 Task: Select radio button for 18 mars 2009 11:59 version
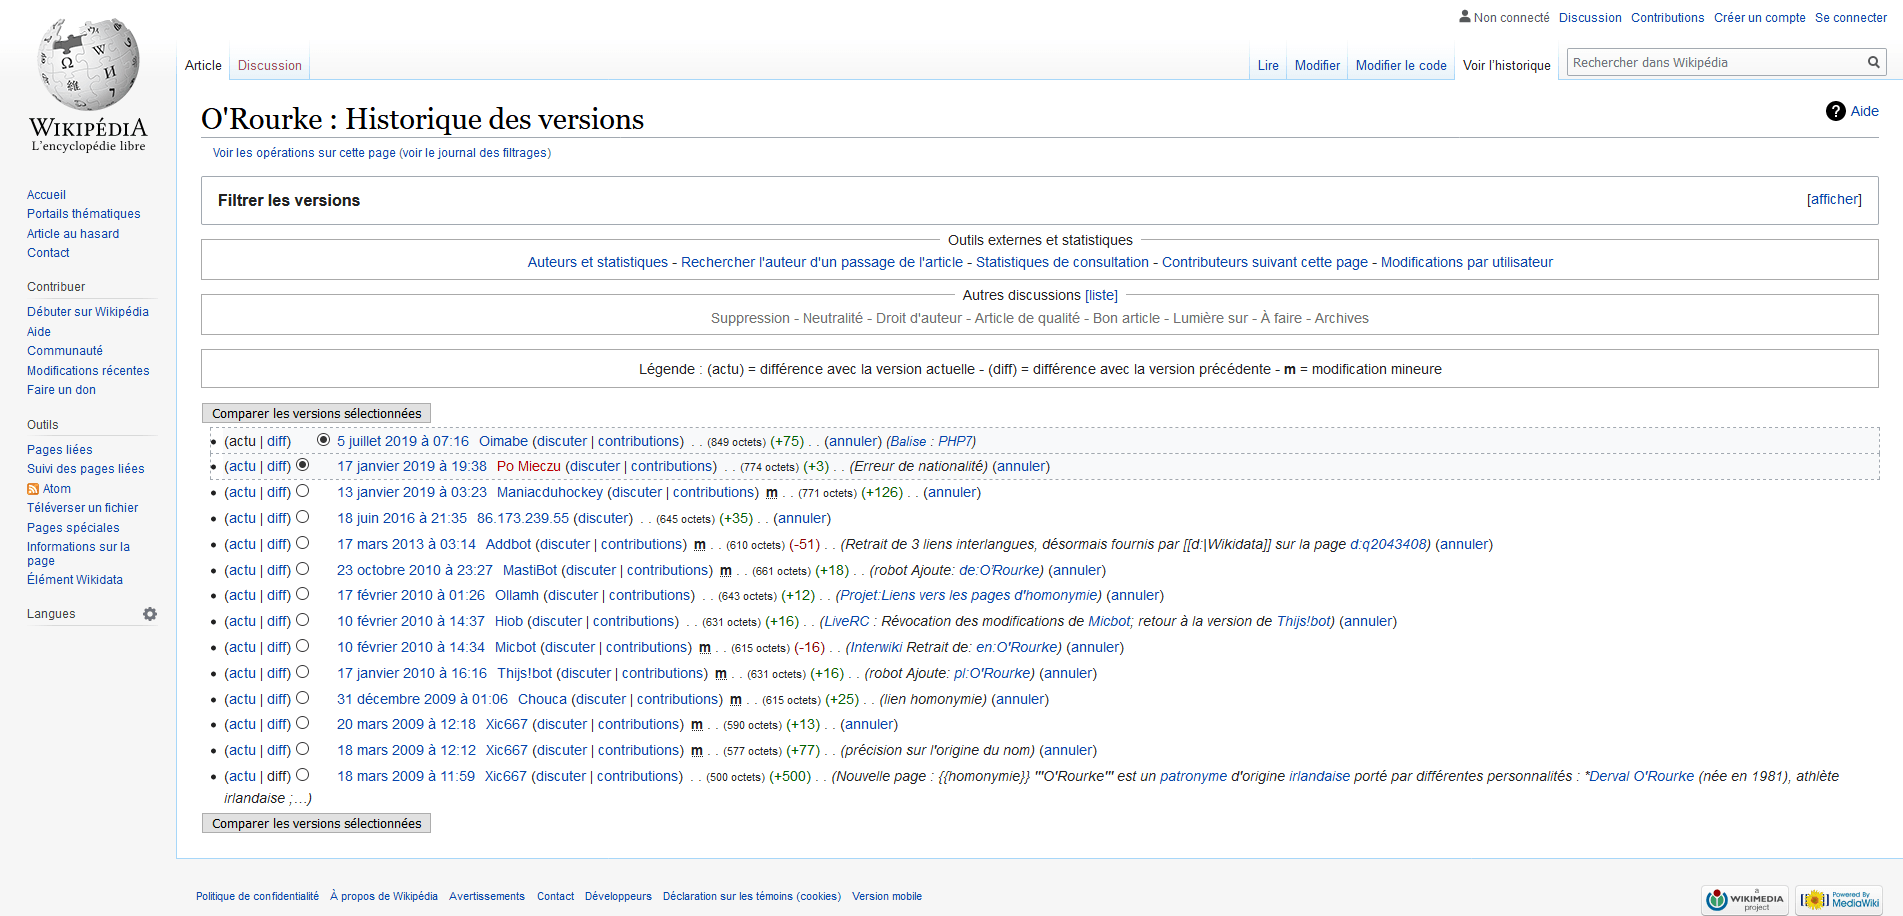[303, 775]
